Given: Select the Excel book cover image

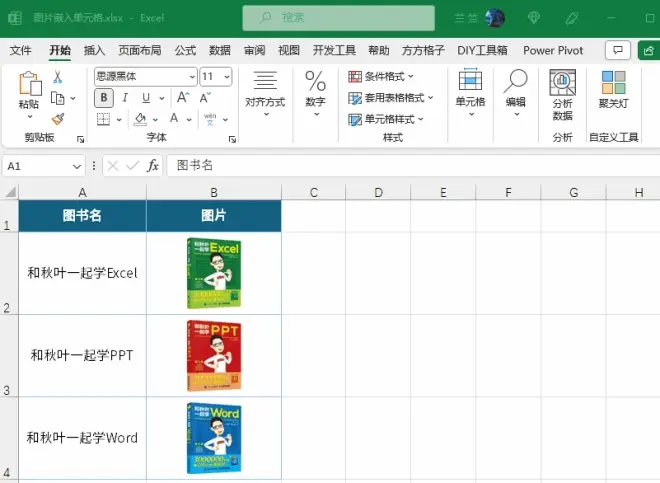Looking at the screenshot, I should (x=214, y=273).
